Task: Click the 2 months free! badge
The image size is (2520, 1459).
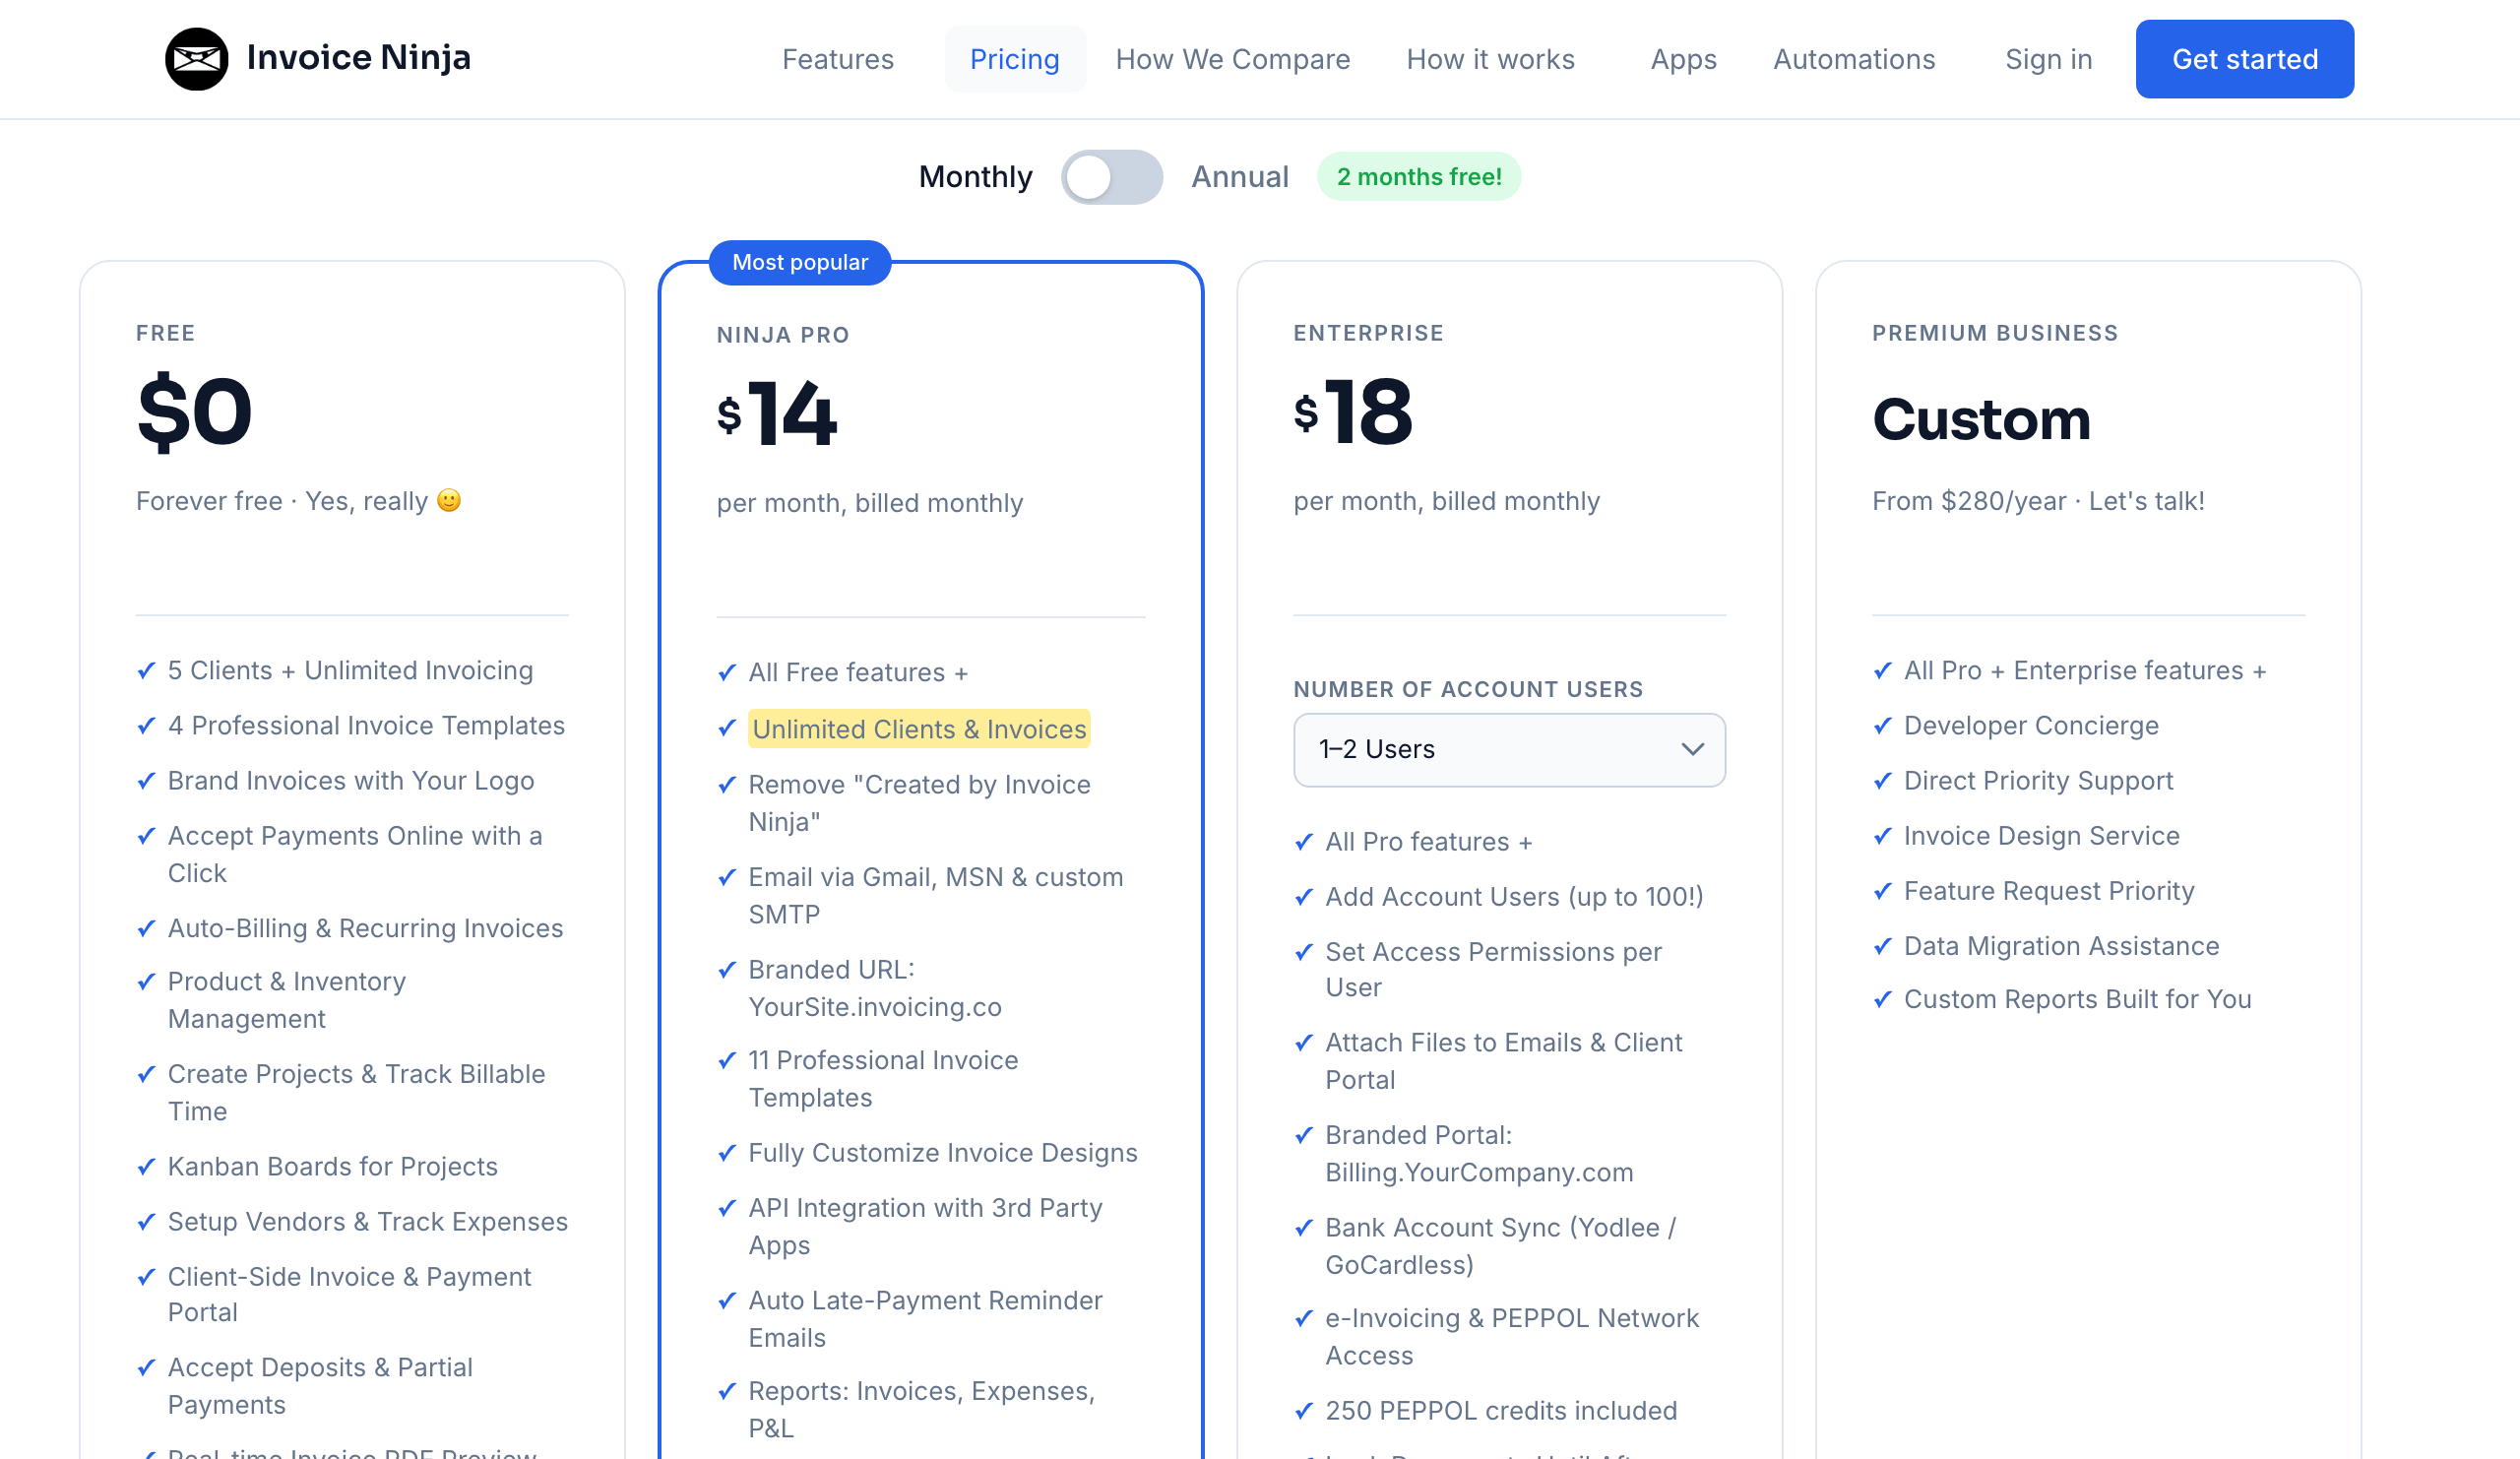Action: (1418, 177)
